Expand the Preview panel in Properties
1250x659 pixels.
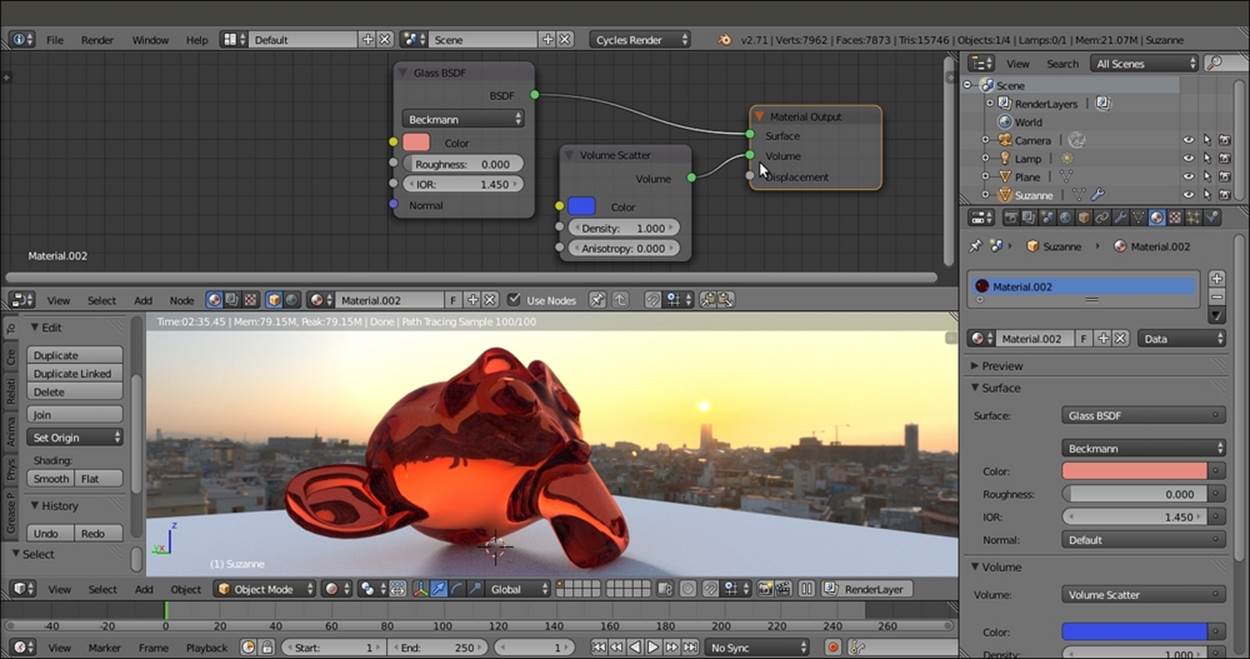click(1001, 366)
